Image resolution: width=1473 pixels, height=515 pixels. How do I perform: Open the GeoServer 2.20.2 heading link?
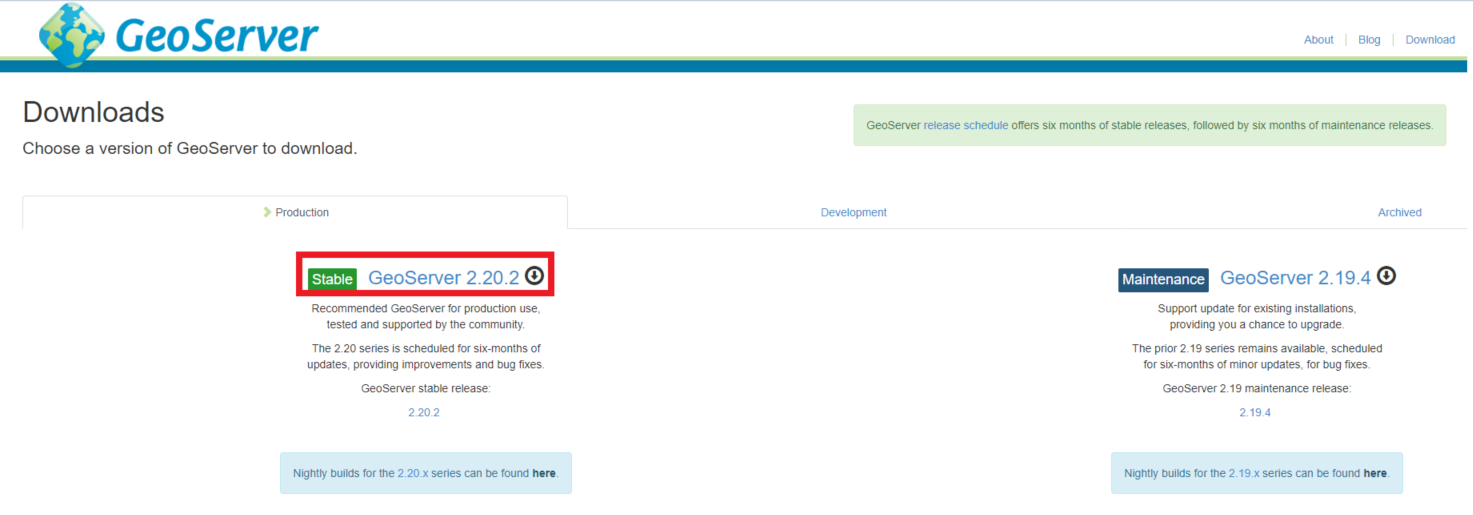444,278
